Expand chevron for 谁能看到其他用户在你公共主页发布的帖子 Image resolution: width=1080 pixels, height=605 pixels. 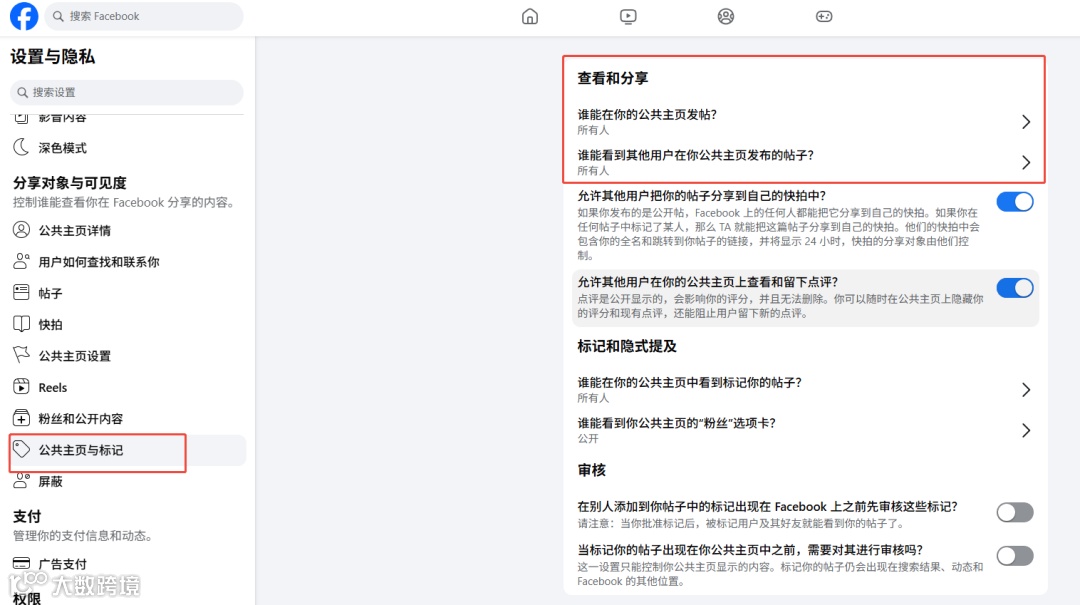point(1026,163)
